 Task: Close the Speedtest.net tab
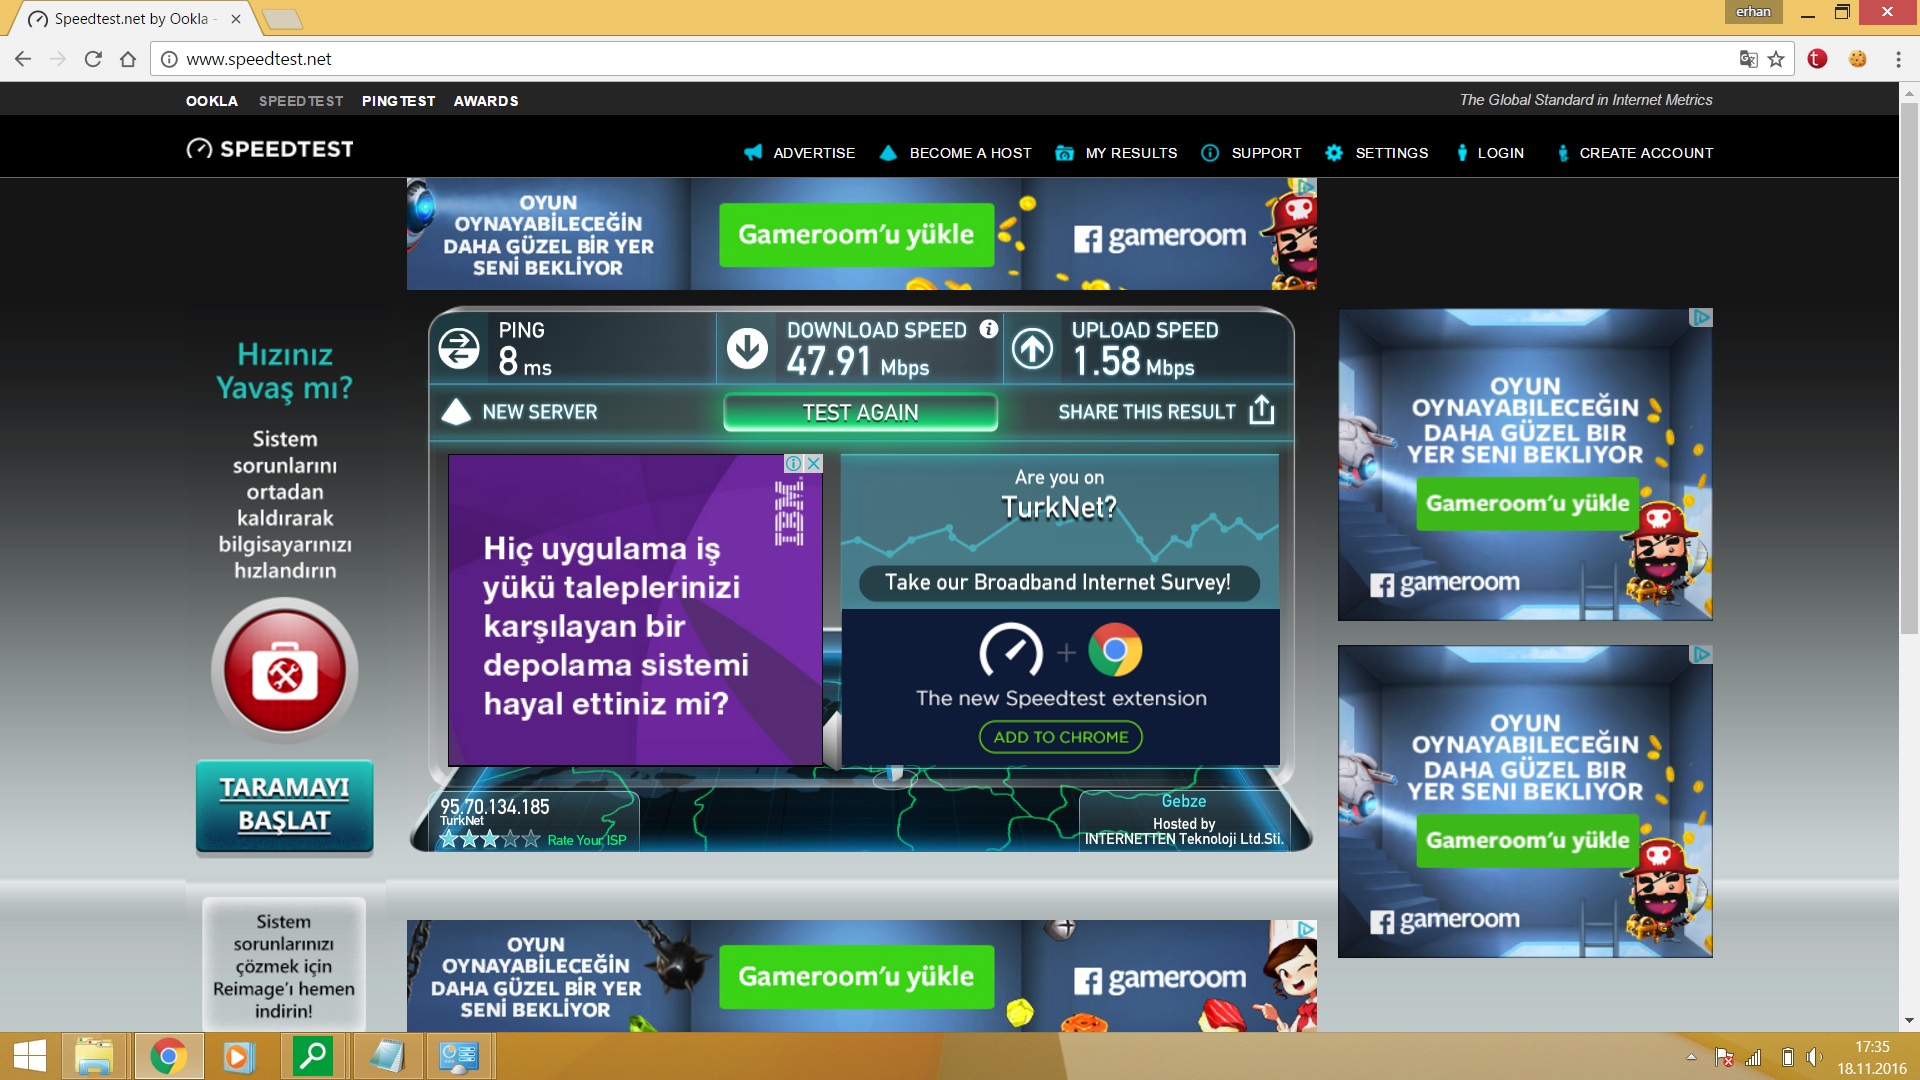click(x=236, y=19)
